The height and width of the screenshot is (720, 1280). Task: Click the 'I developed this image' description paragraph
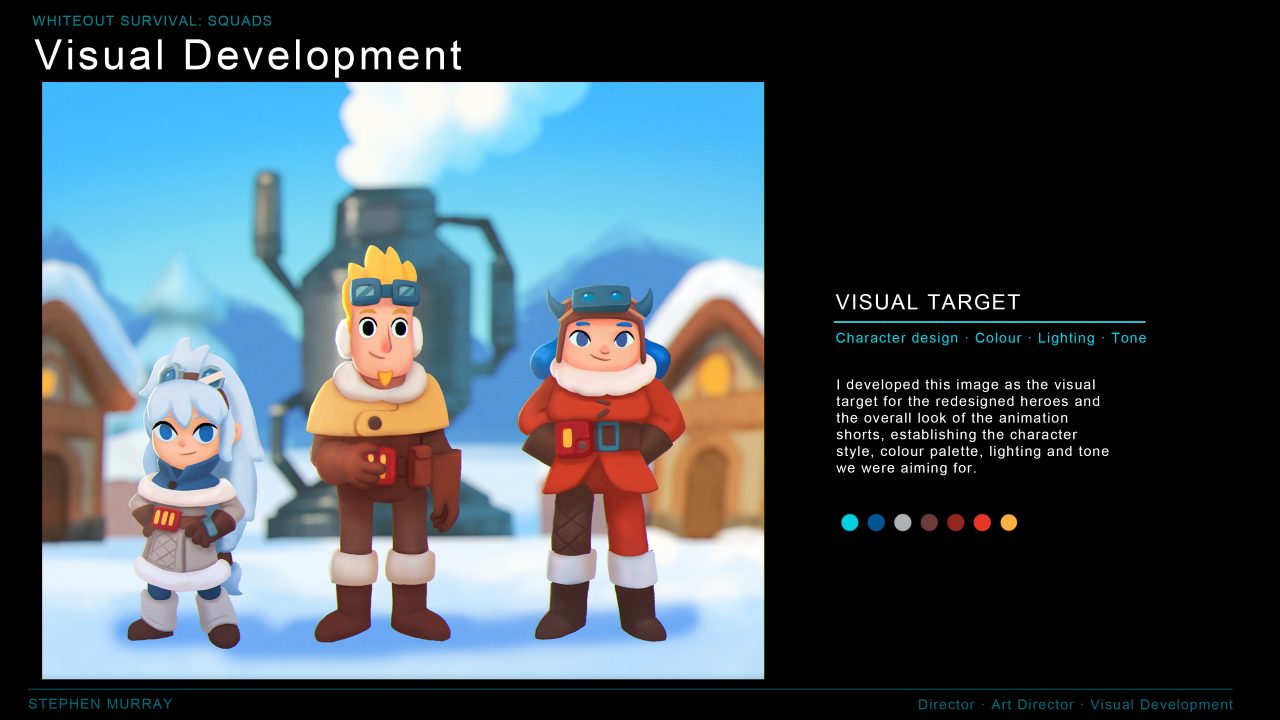click(x=973, y=426)
